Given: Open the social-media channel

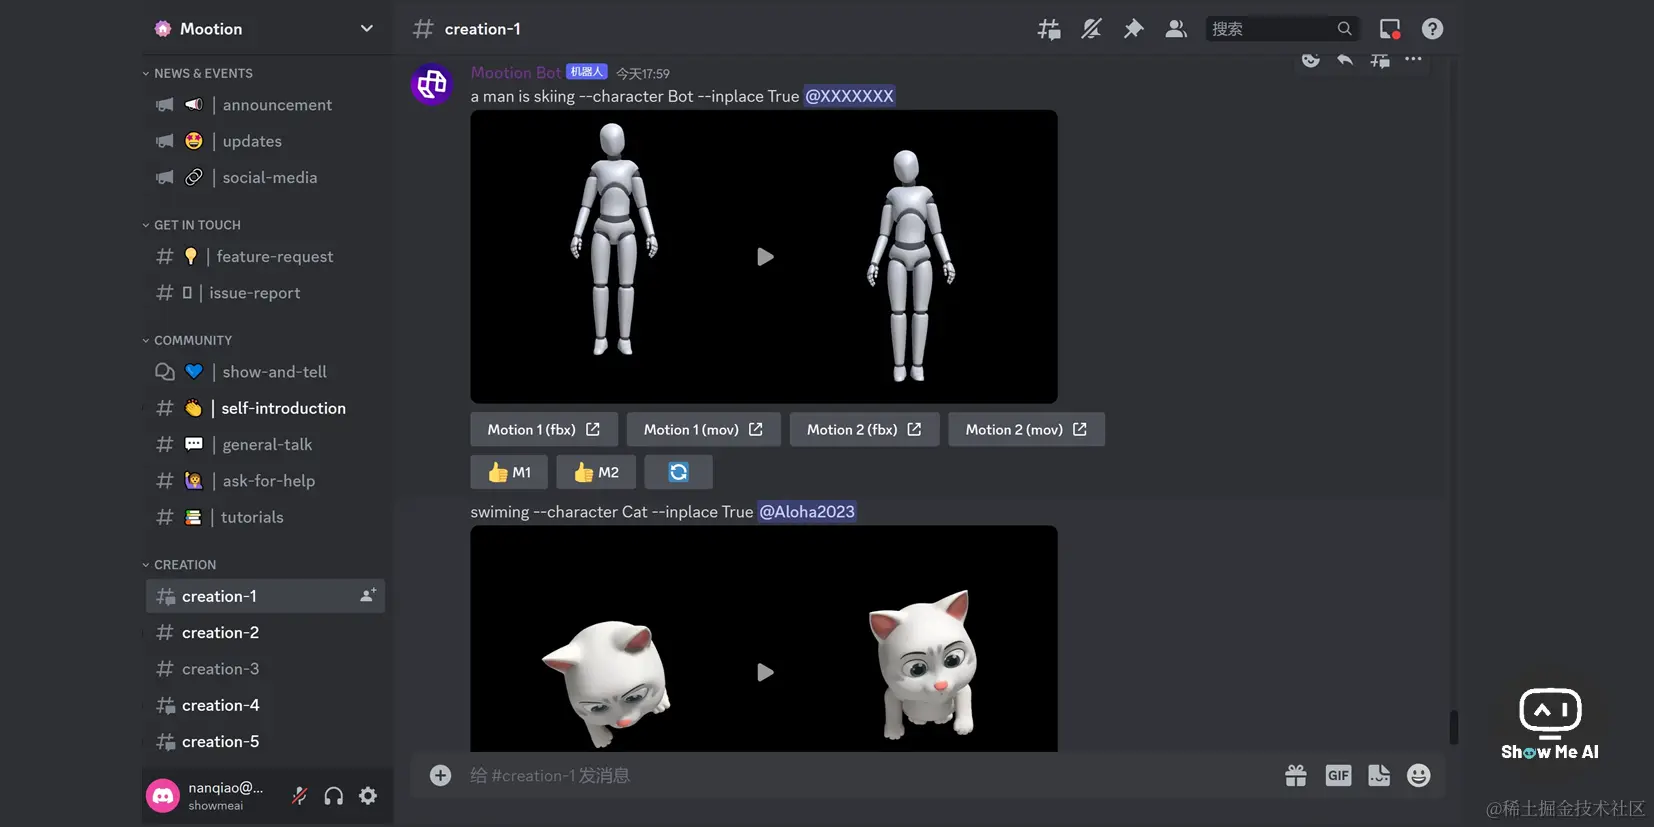Looking at the screenshot, I should pyautogui.click(x=265, y=177).
